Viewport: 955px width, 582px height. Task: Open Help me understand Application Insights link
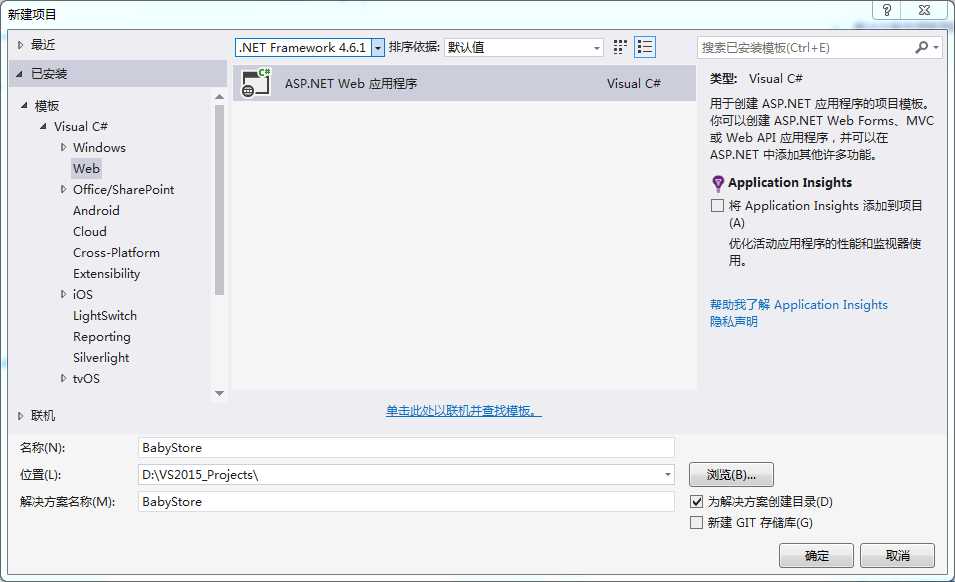coord(798,304)
